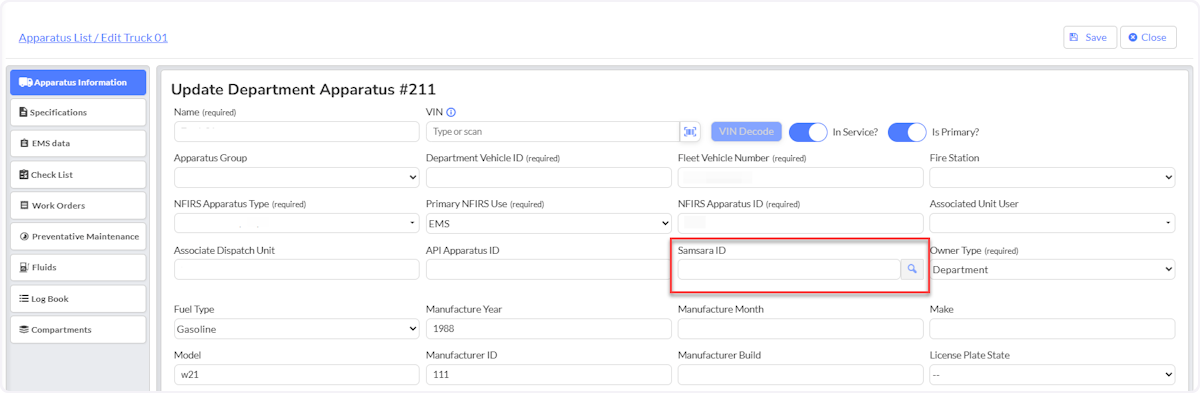Image resolution: width=1200 pixels, height=393 pixels.
Task: Click the Update Department Apparatus #211 heading
Action: (303, 89)
